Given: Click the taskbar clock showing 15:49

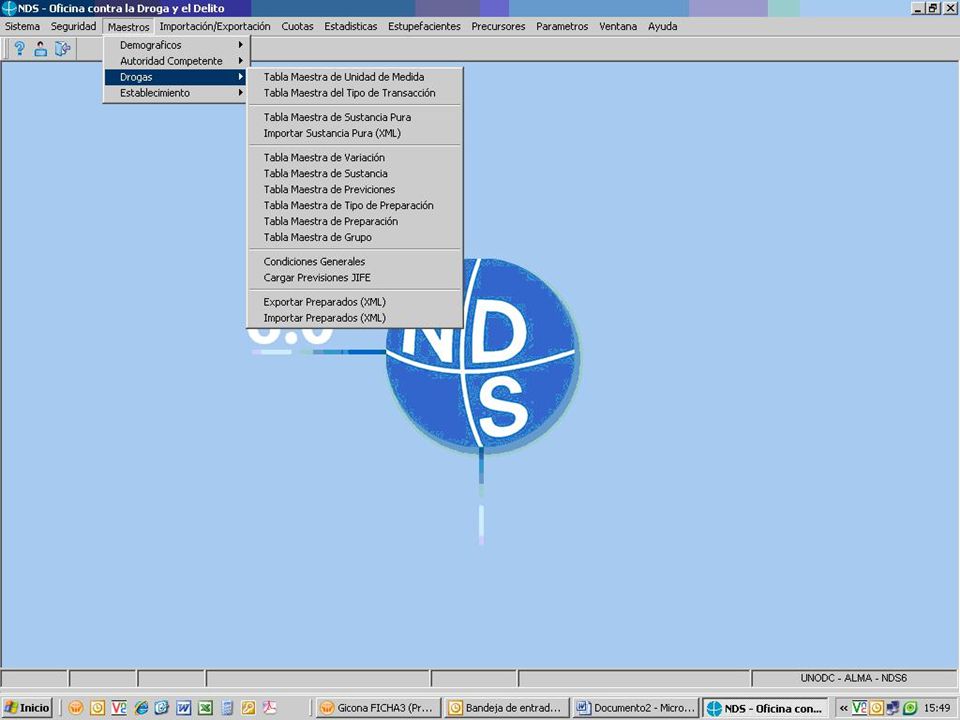Looking at the screenshot, I should click(x=937, y=708).
